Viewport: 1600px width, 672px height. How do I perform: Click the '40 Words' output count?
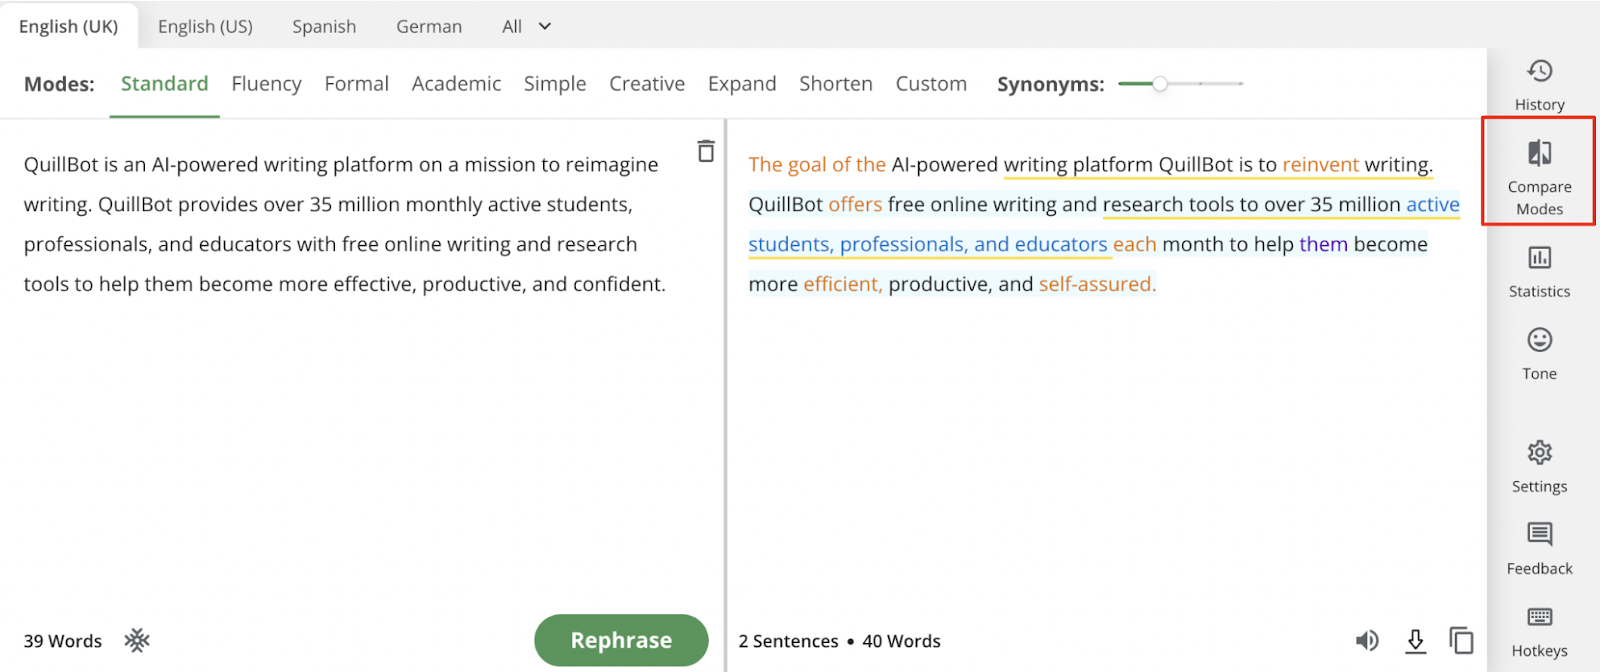point(901,641)
